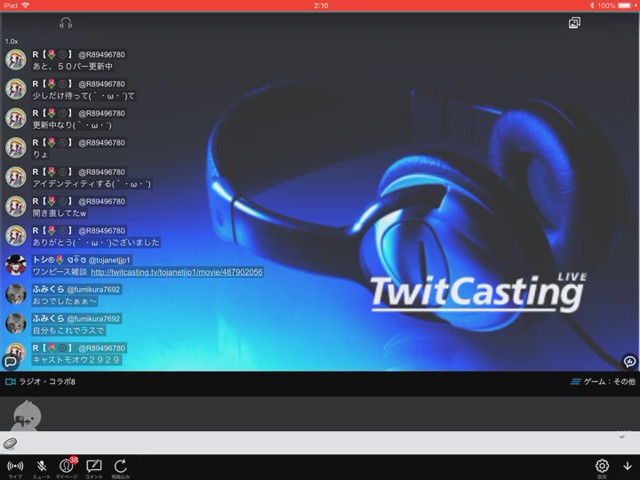Open avatar of comment りょ
This screenshot has width=640, height=480.
point(16,148)
